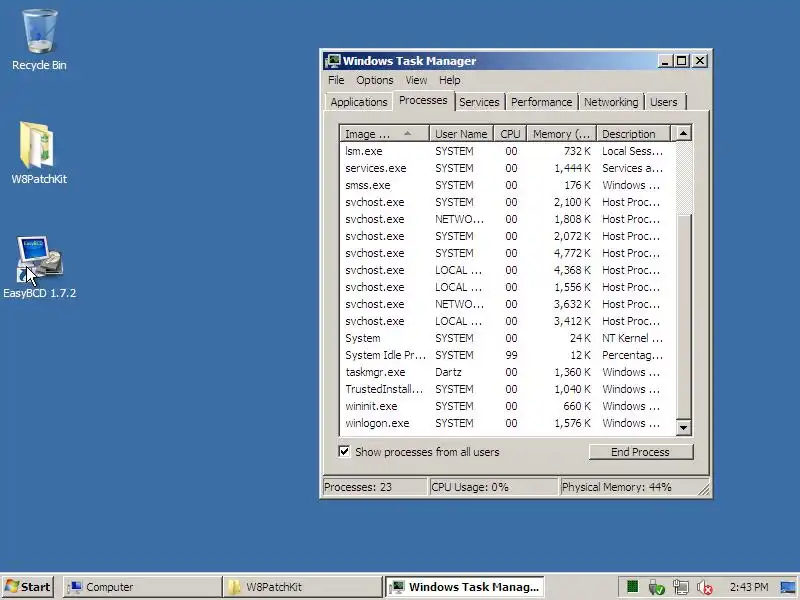Select the services.exe process row

(x=507, y=168)
